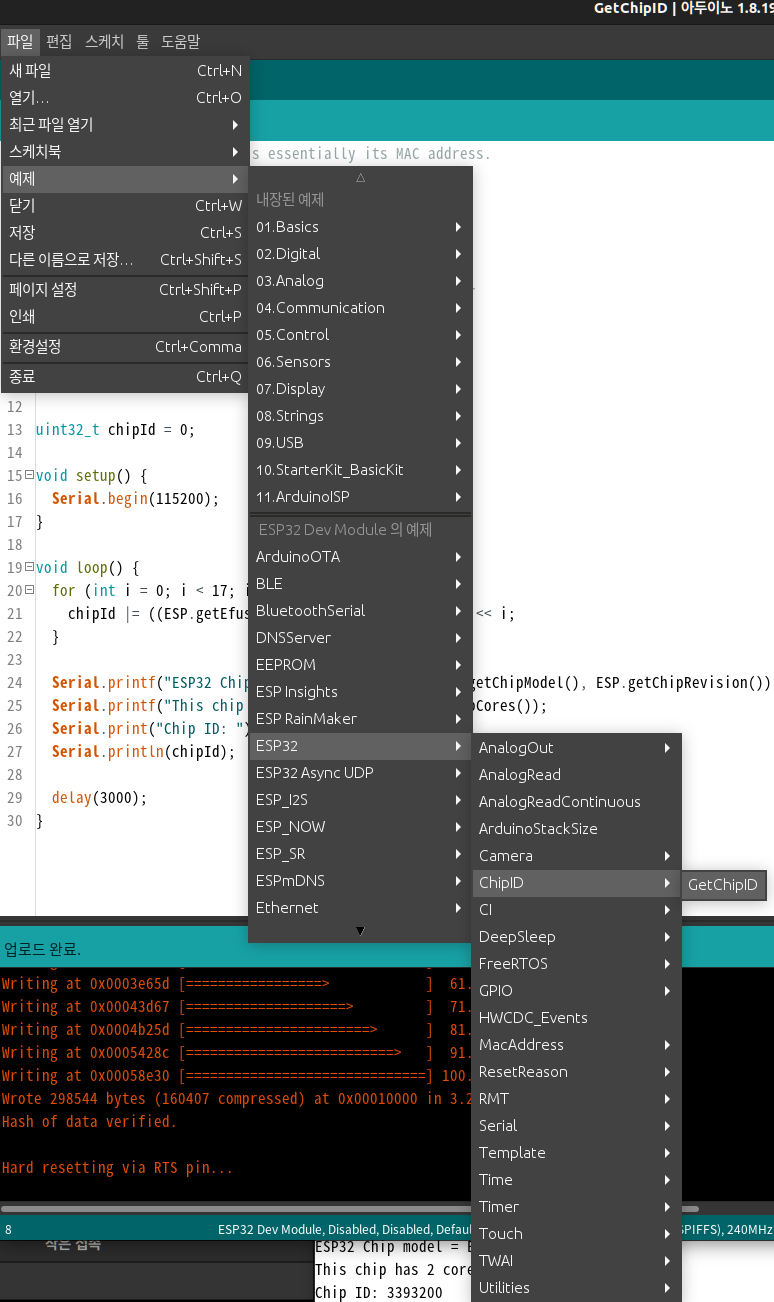Expand 최근 파일 열기 submenu
Viewport: 774px width, 1302px height.
click(125, 125)
